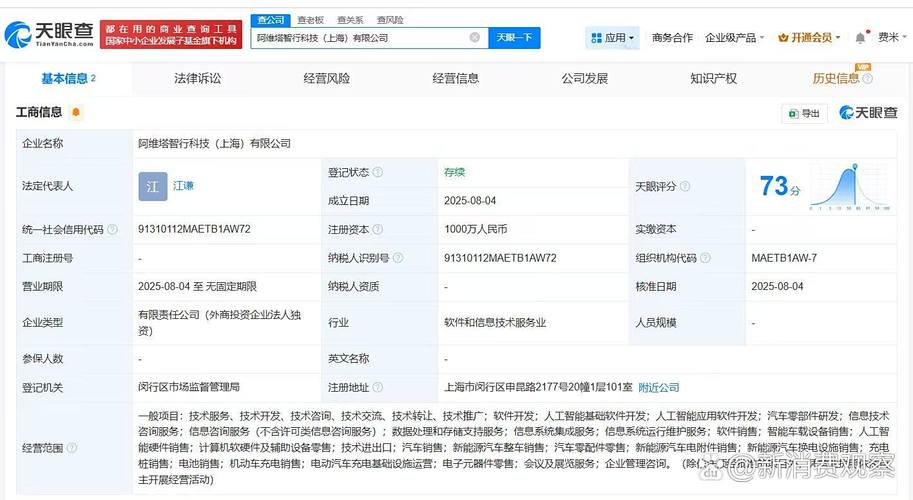
Task: Switch to the 经营风险 tab
Action: tap(327, 79)
